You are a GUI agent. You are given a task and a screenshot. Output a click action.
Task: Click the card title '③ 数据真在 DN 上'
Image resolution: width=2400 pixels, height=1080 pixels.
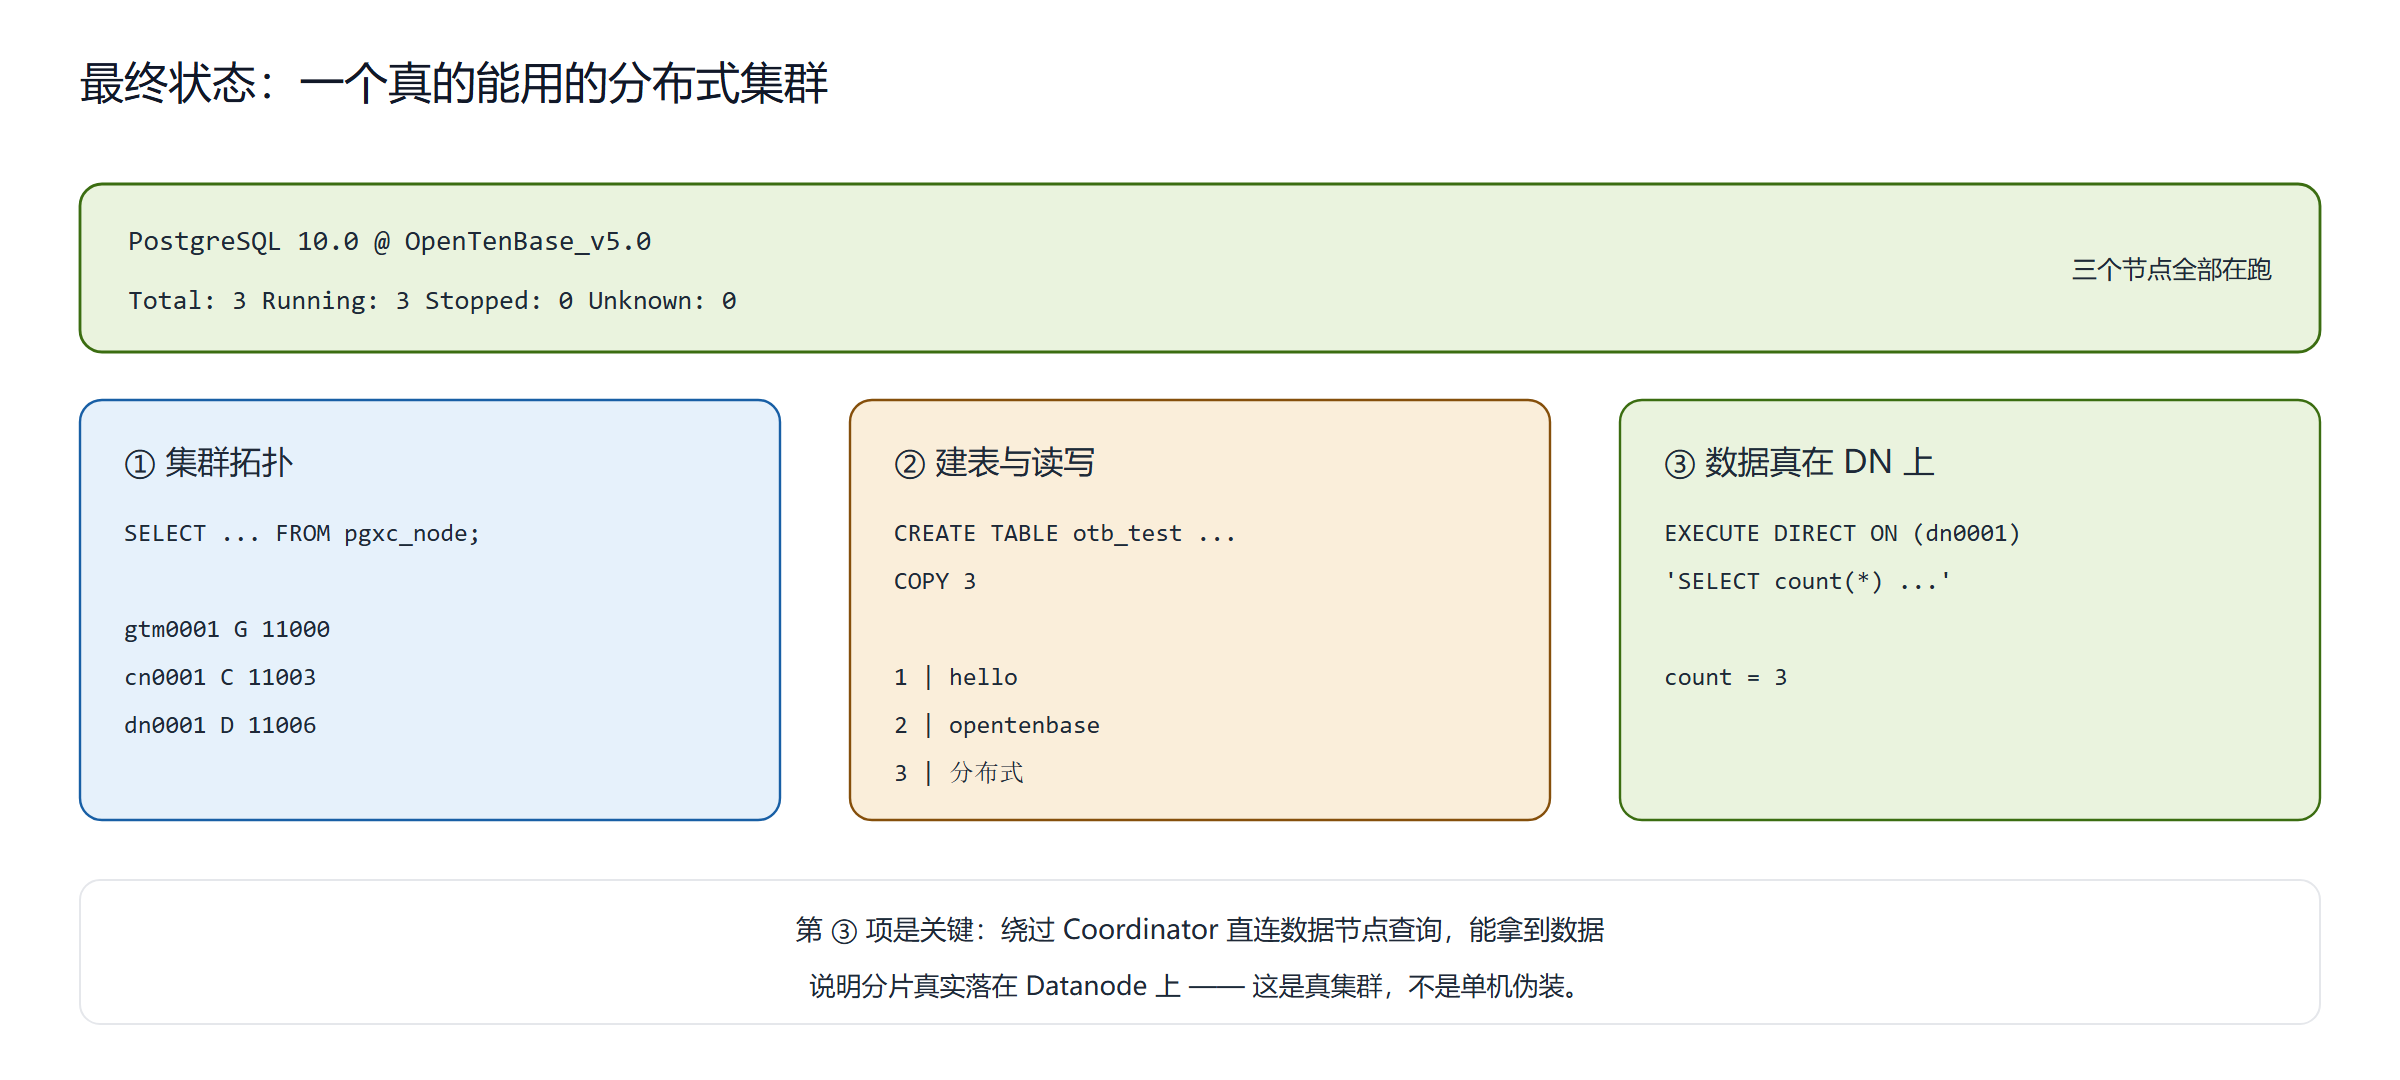pos(1799,463)
